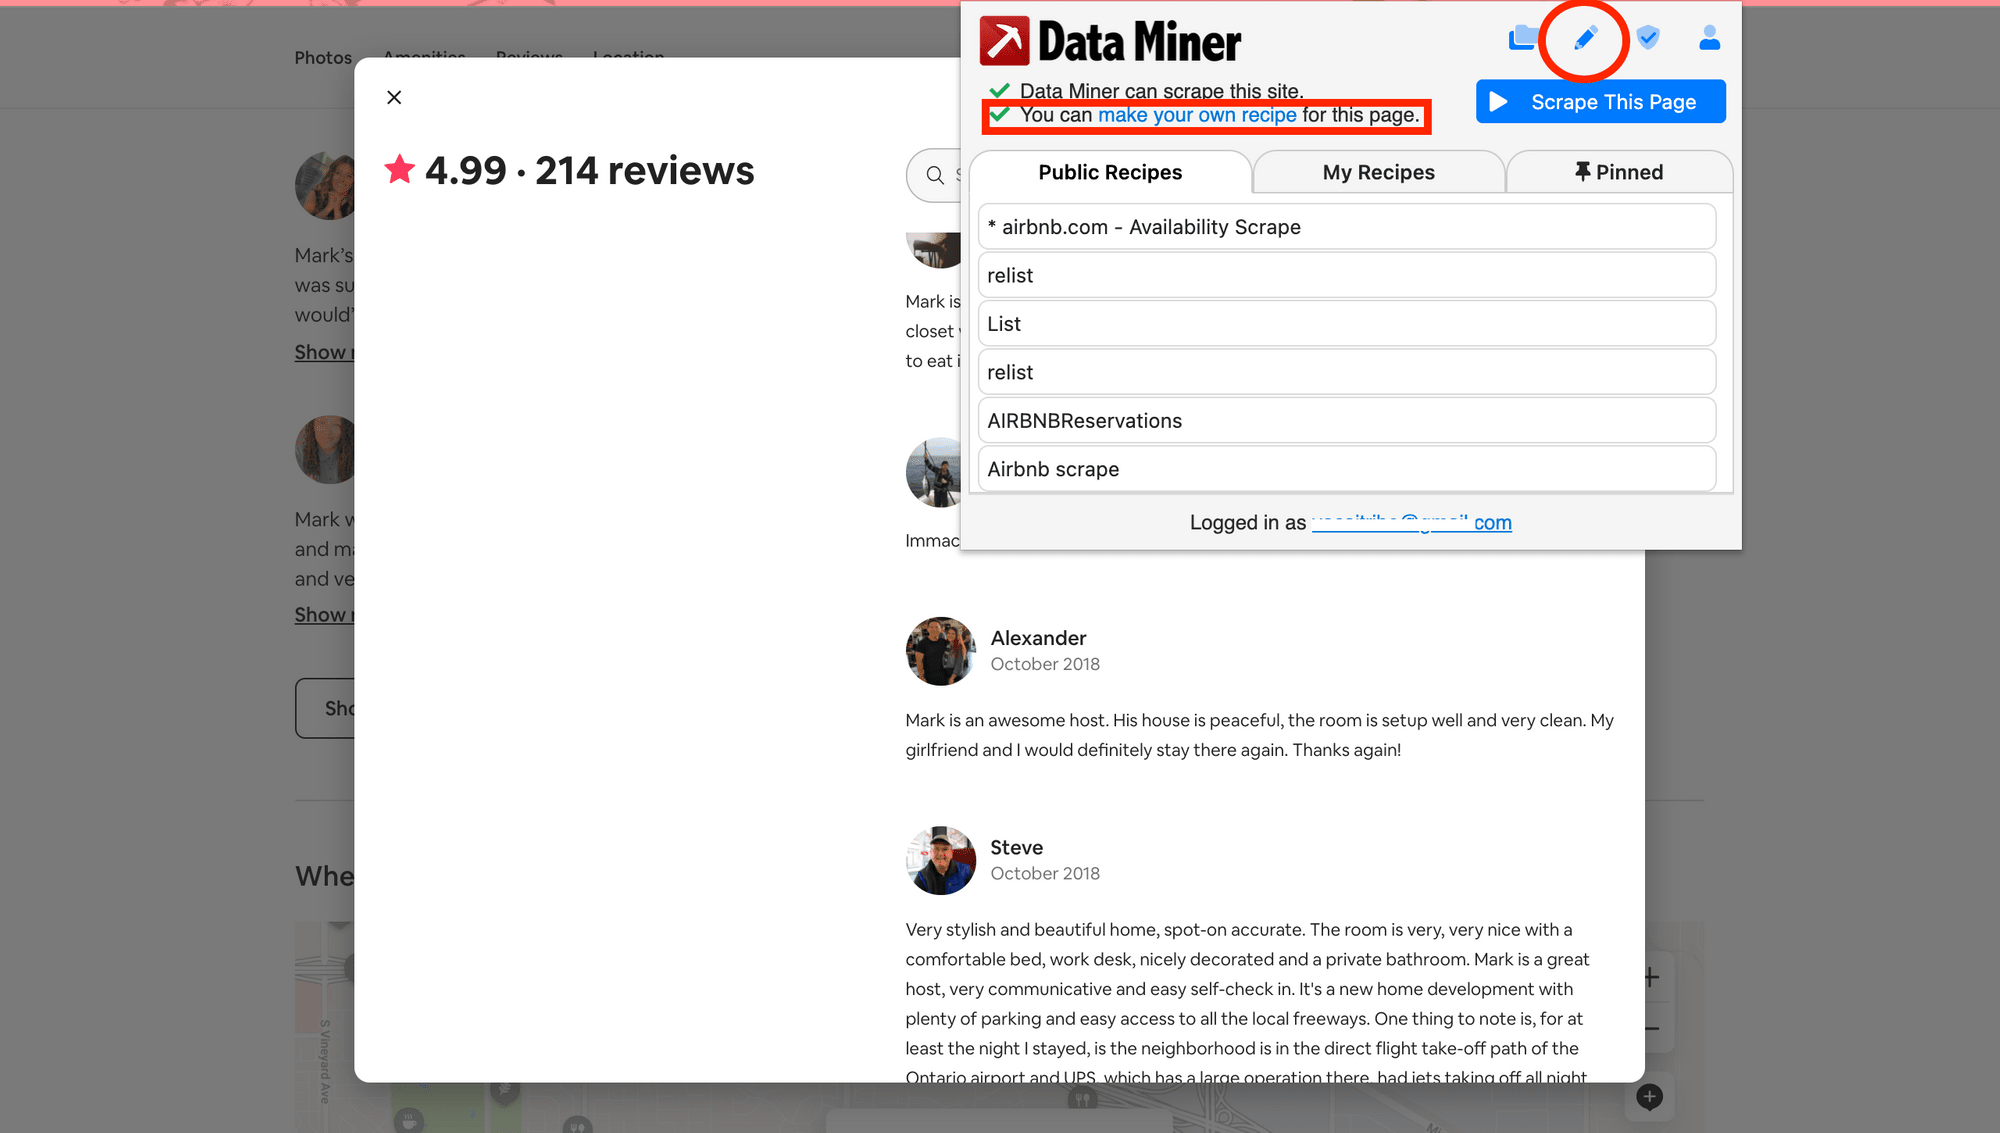Click the map zoom-out minus button
2000x1133 pixels.
(1651, 1028)
